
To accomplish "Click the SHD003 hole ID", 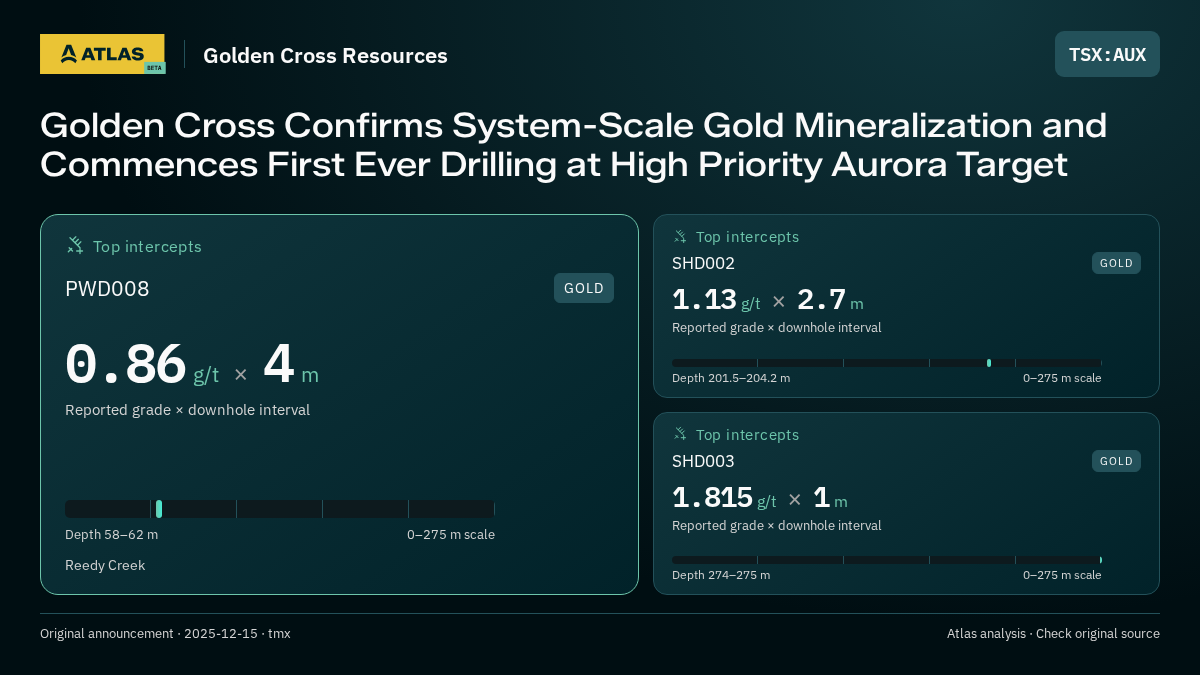I will (703, 461).
